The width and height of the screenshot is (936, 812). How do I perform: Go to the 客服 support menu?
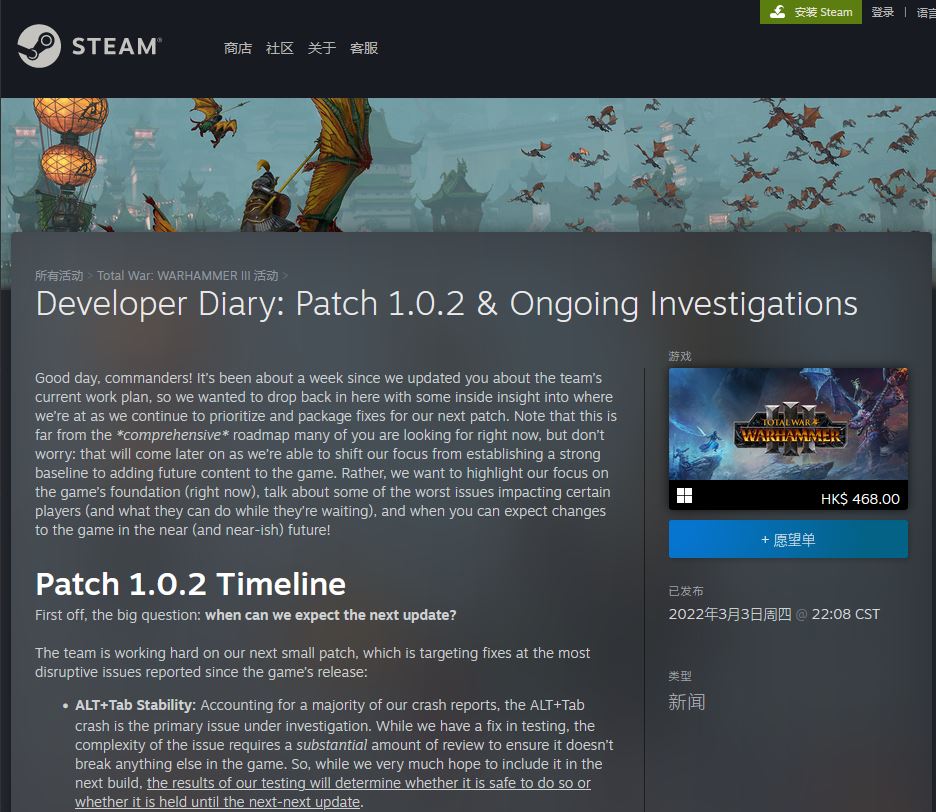click(x=364, y=48)
